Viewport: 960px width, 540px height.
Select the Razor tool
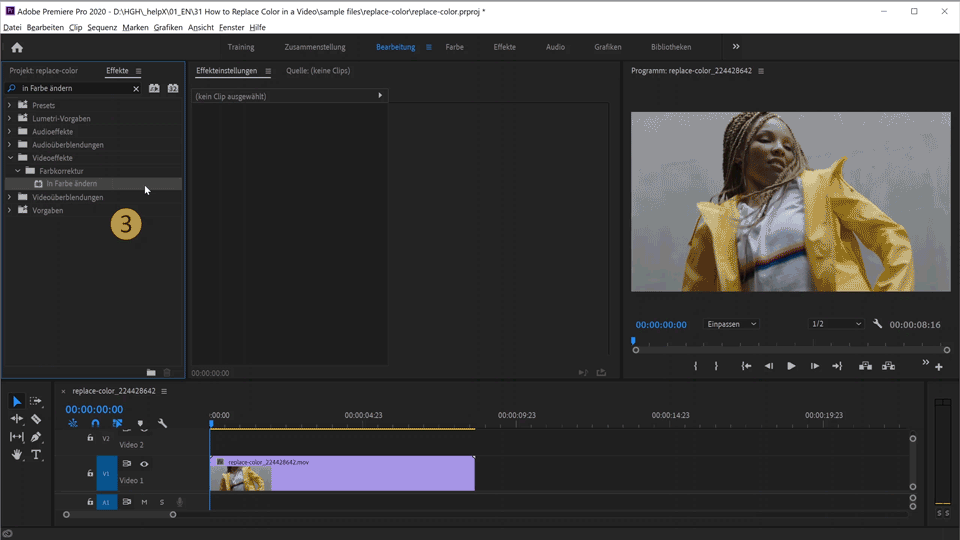point(36,419)
